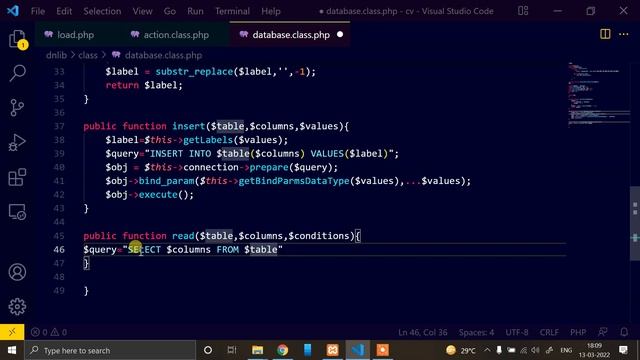This screenshot has height=360, width=640.
Task: Open editor More Actions ellipsis
Action: click(x=624, y=34)
